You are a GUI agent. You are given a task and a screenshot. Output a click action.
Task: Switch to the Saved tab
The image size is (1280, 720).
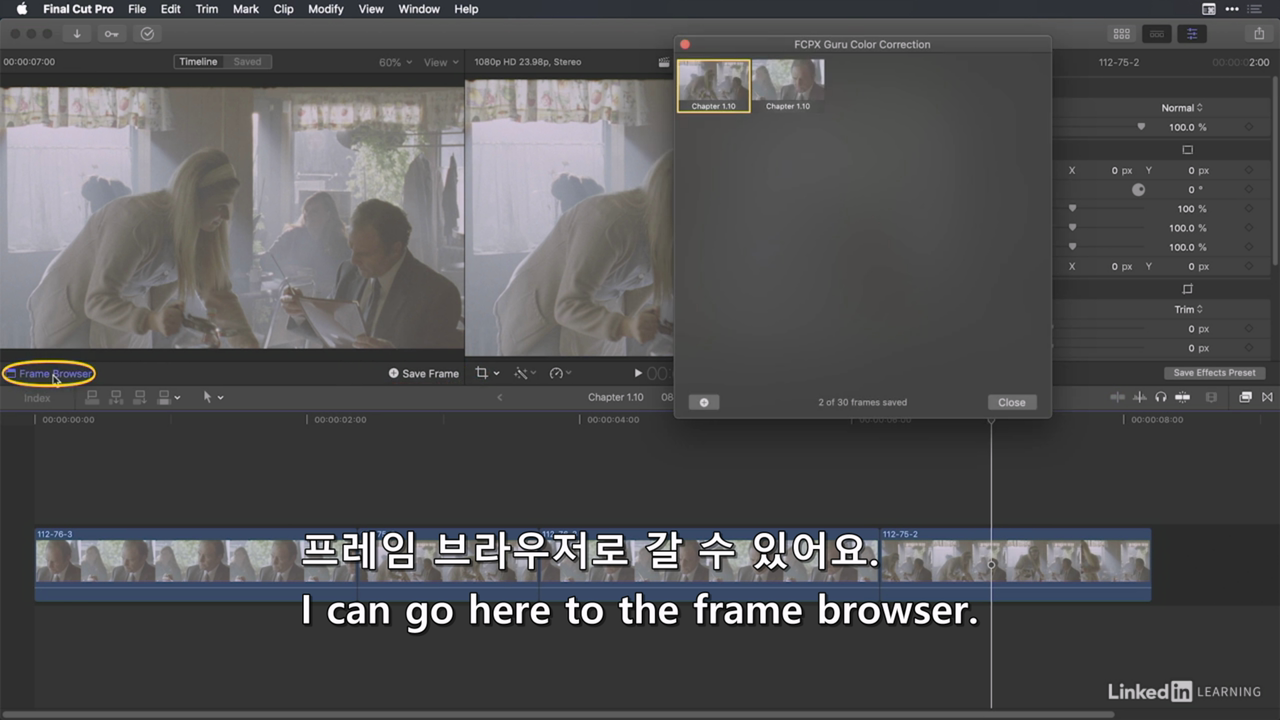click(247, 62)
